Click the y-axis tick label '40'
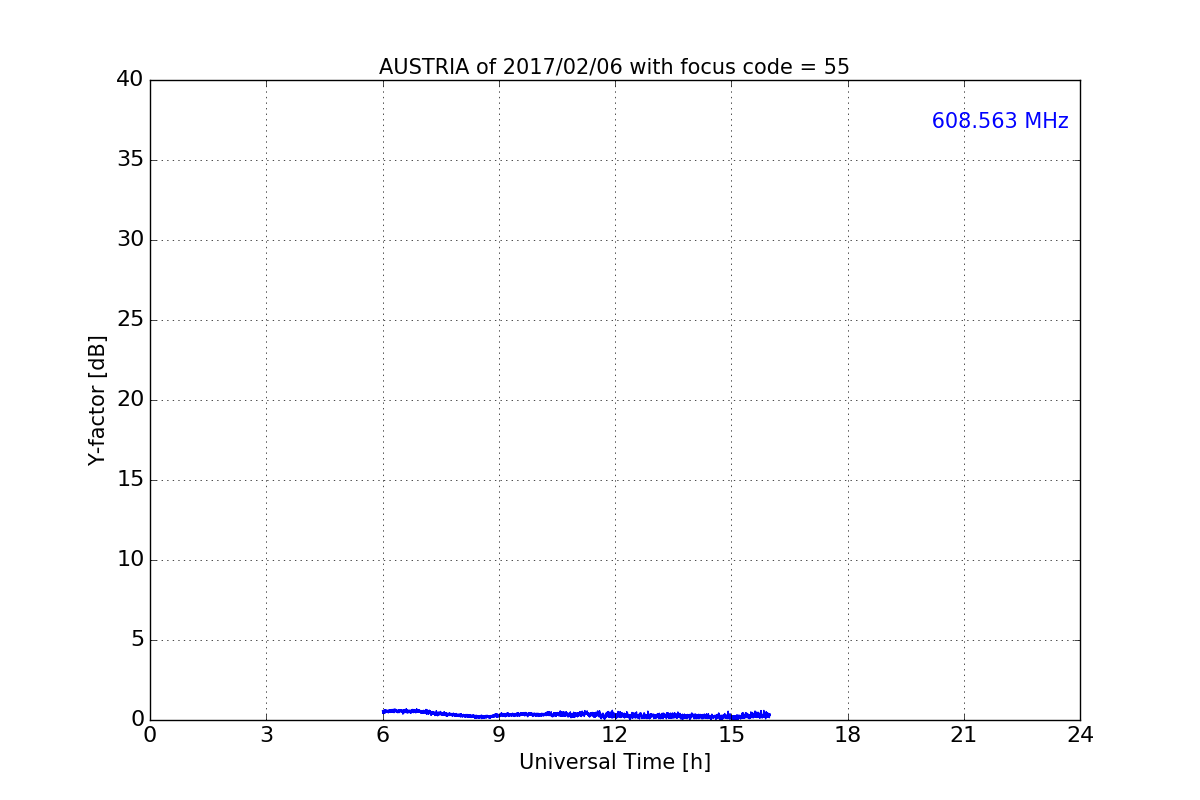Screen dimensions: 1200x800 point(130,79)
